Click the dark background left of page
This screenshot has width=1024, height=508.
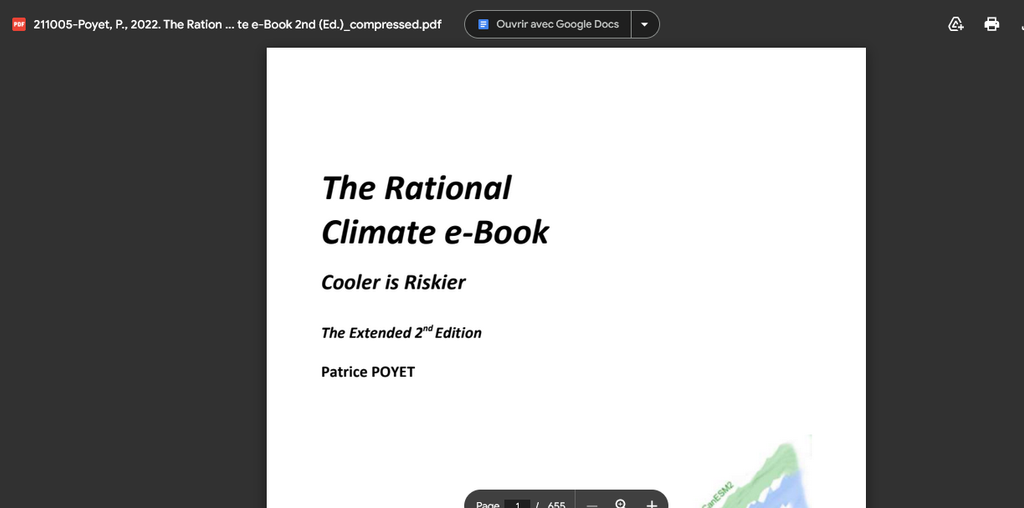[130, 280]
